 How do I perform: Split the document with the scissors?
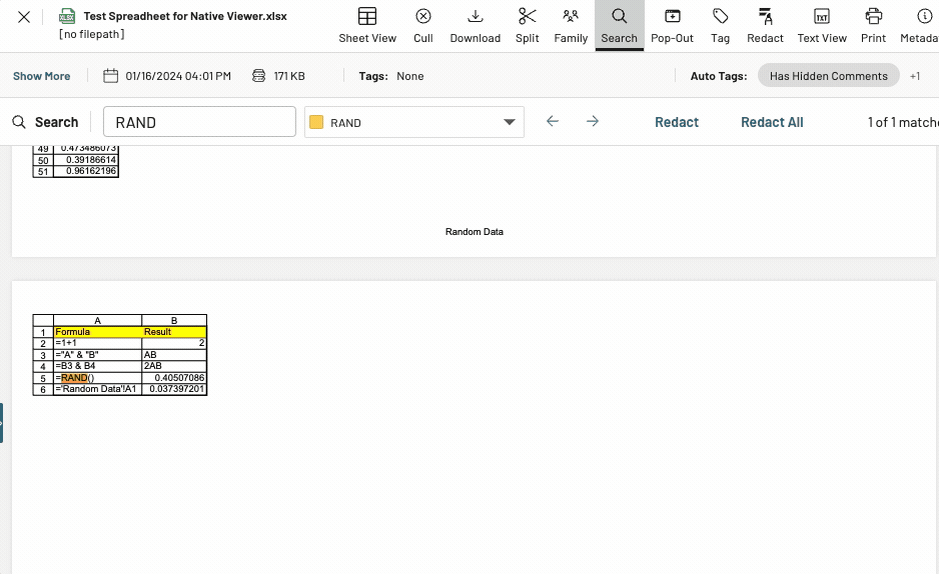(x=527, y=26)
